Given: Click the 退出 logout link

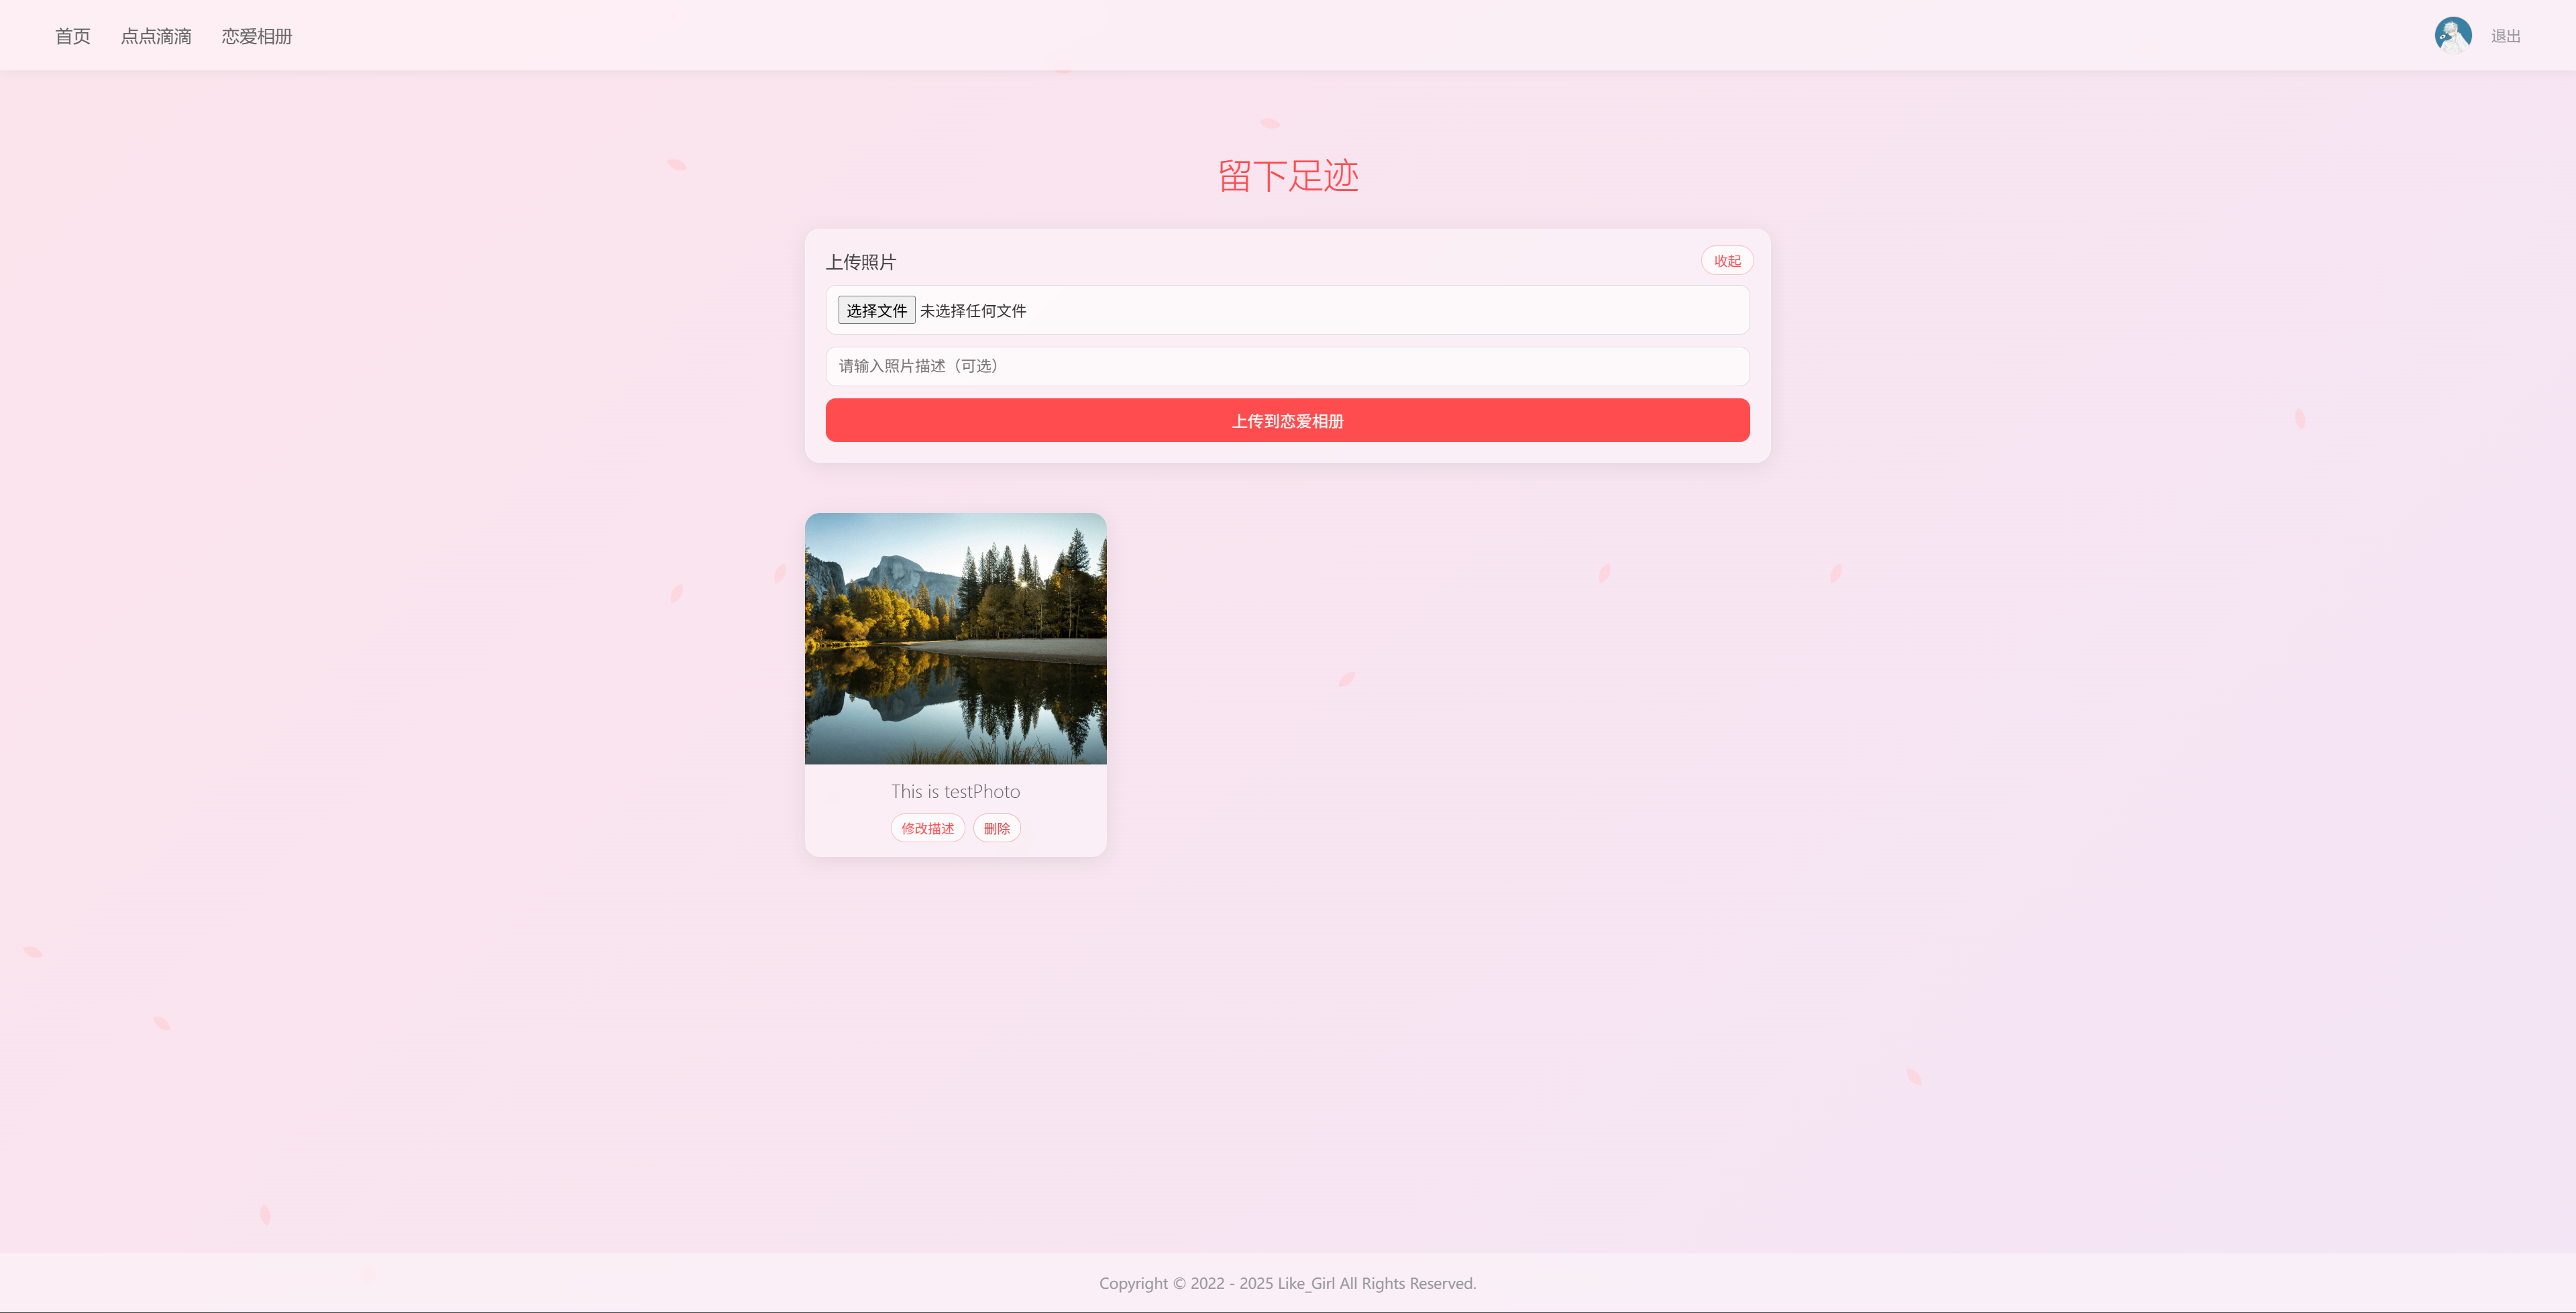Looking at the screenshot, I should (2505, 36).
